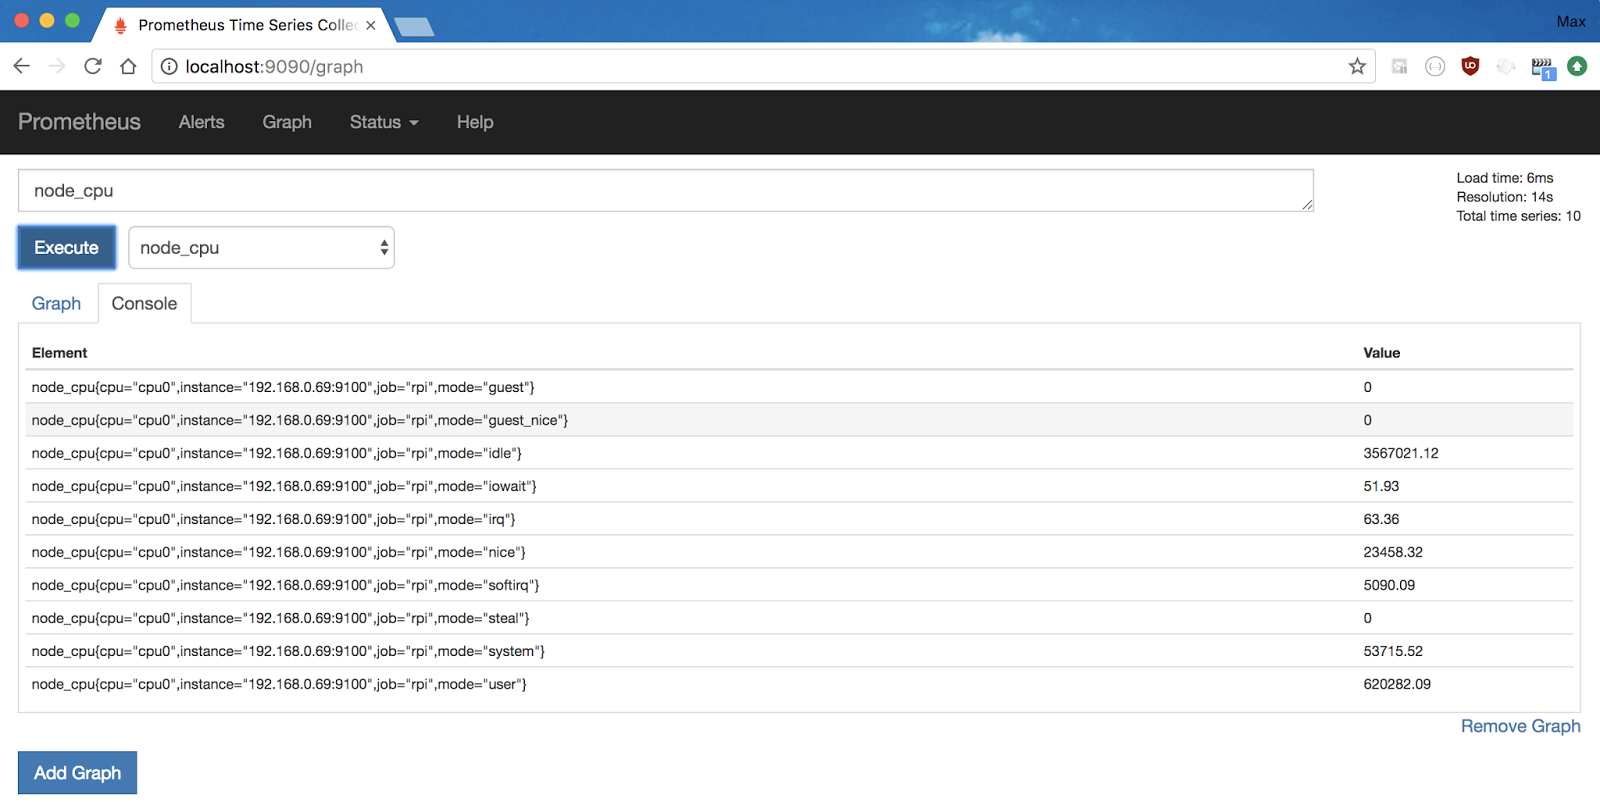Click the browser forward arrow
This screenshot has height=802, width=1600.
[57, 66]
